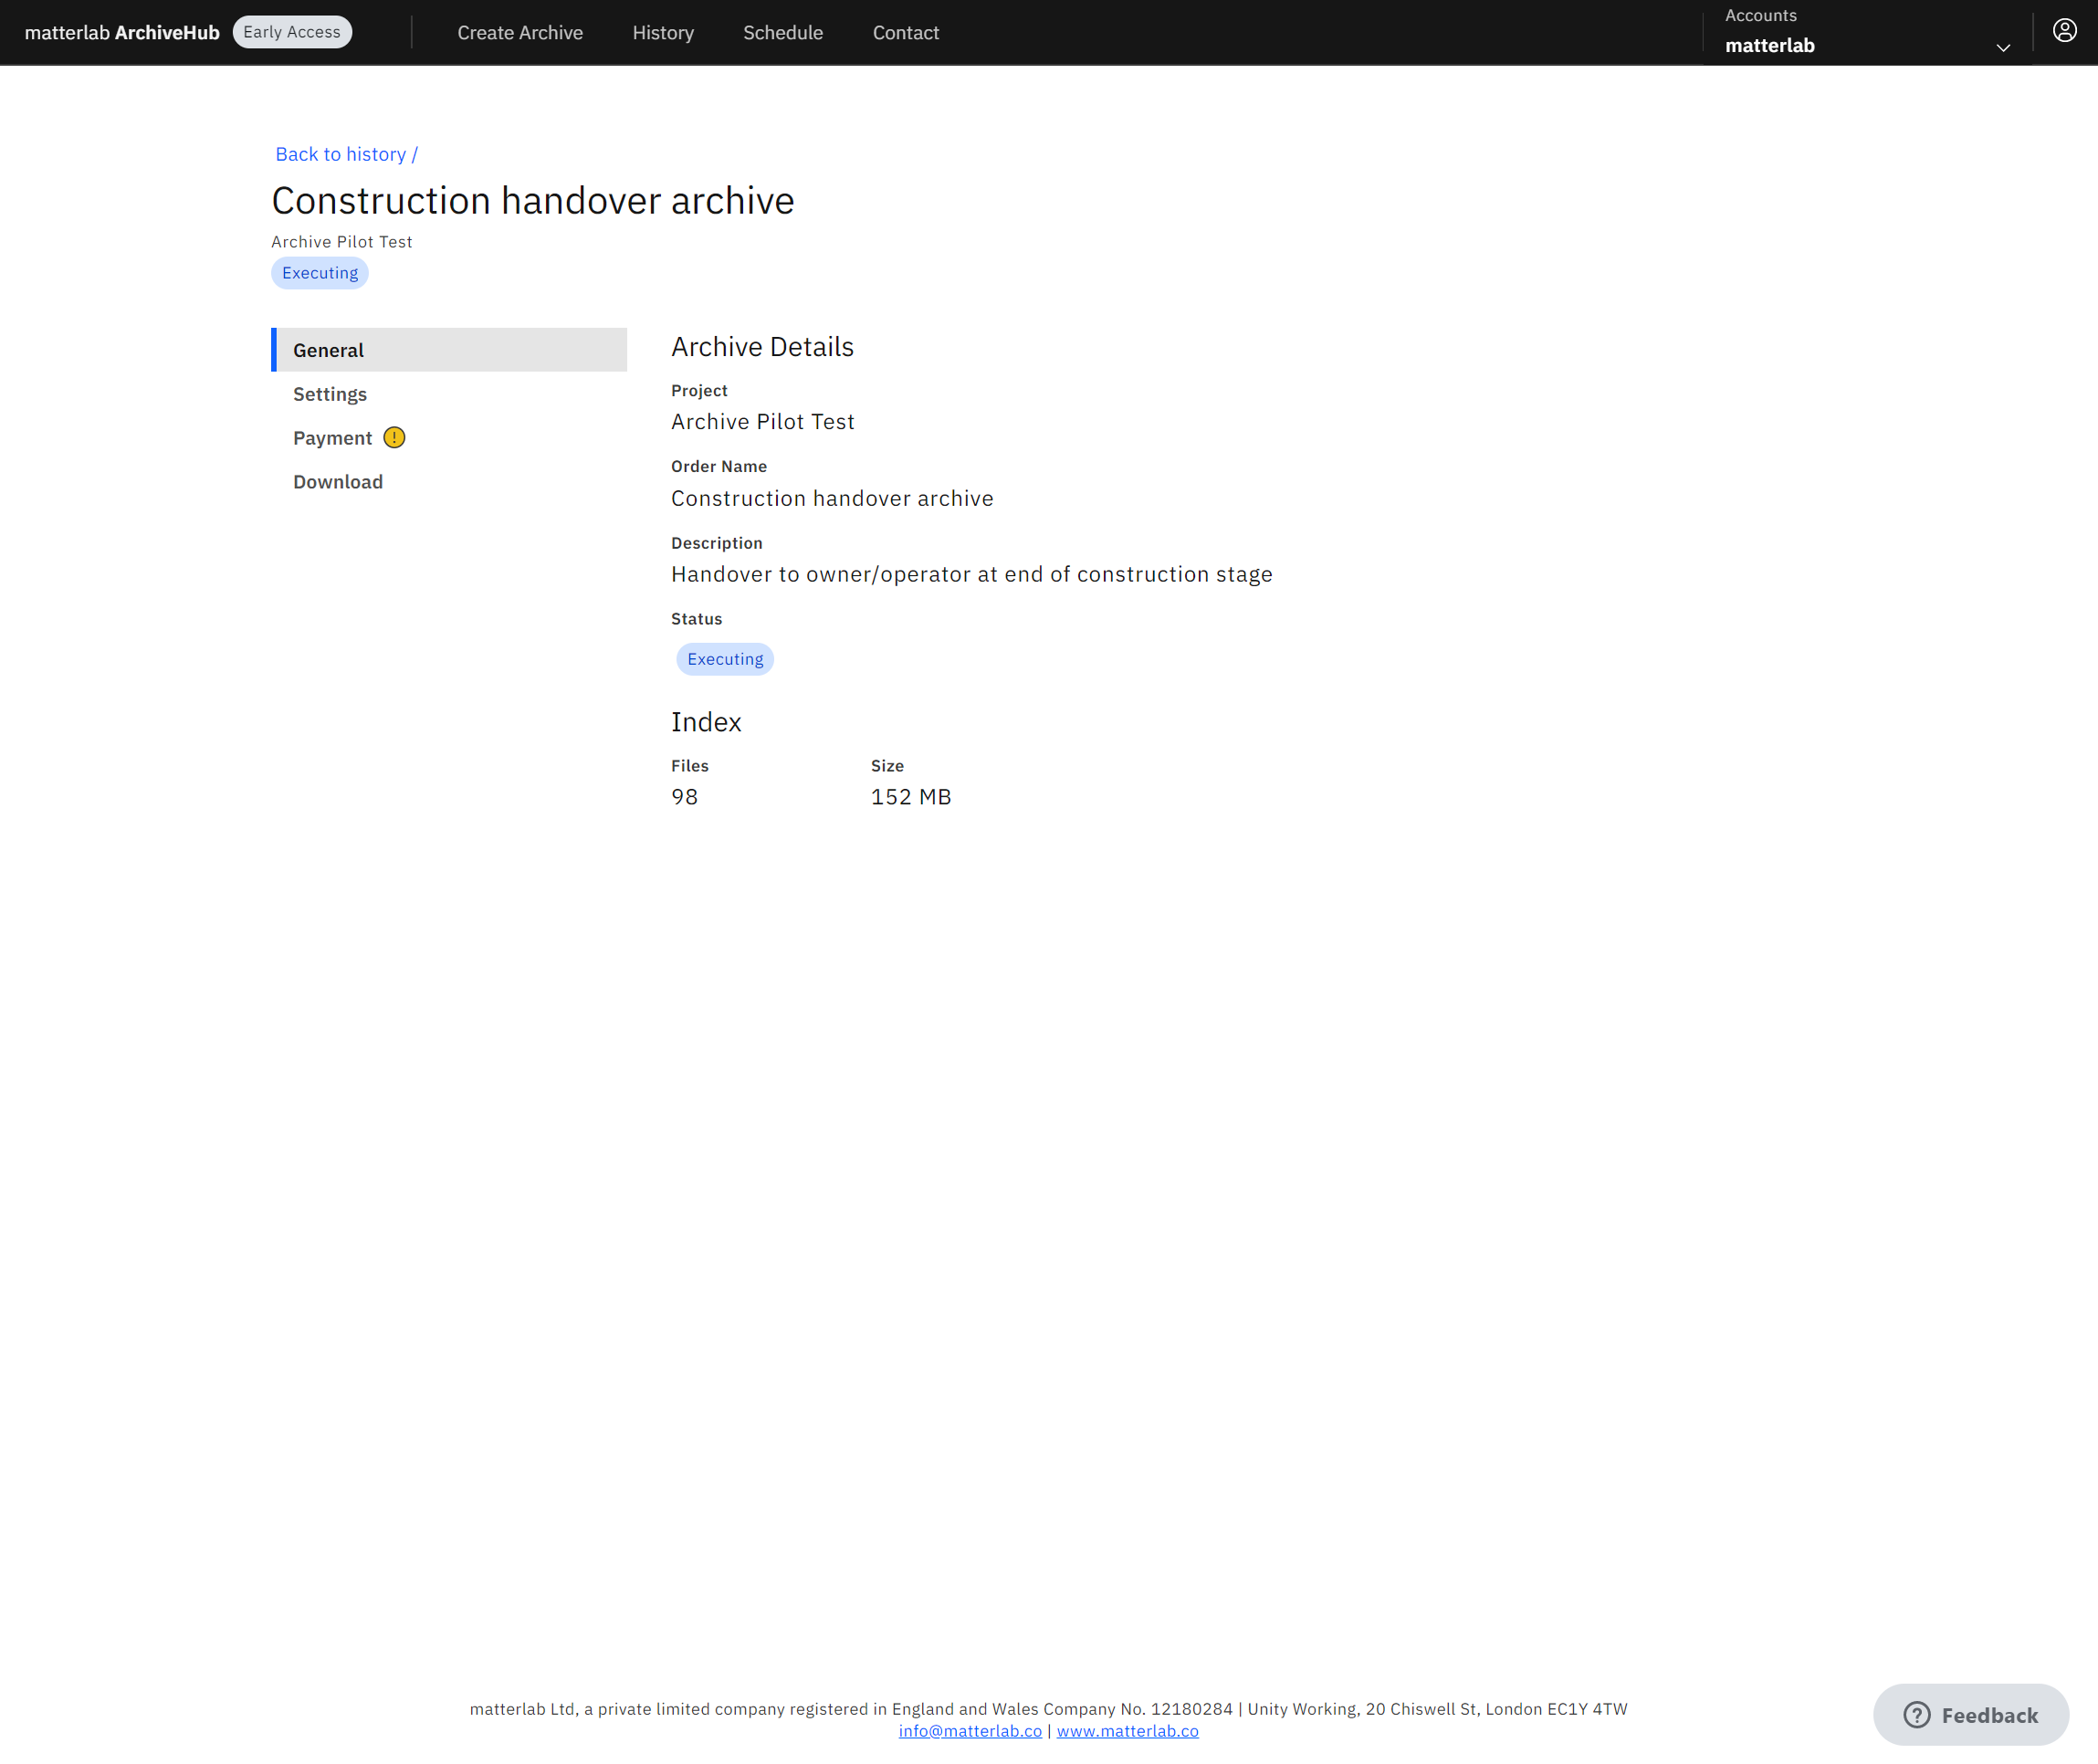Click the Feedback question mark icon
The image size is (2098, 1764).
point(1916,1715)
